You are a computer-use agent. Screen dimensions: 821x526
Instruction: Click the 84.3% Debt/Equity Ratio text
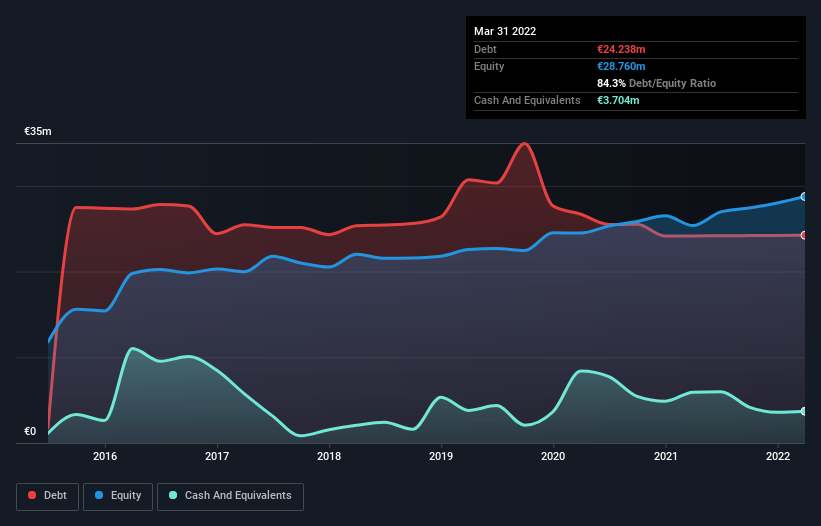coord(656,83)
